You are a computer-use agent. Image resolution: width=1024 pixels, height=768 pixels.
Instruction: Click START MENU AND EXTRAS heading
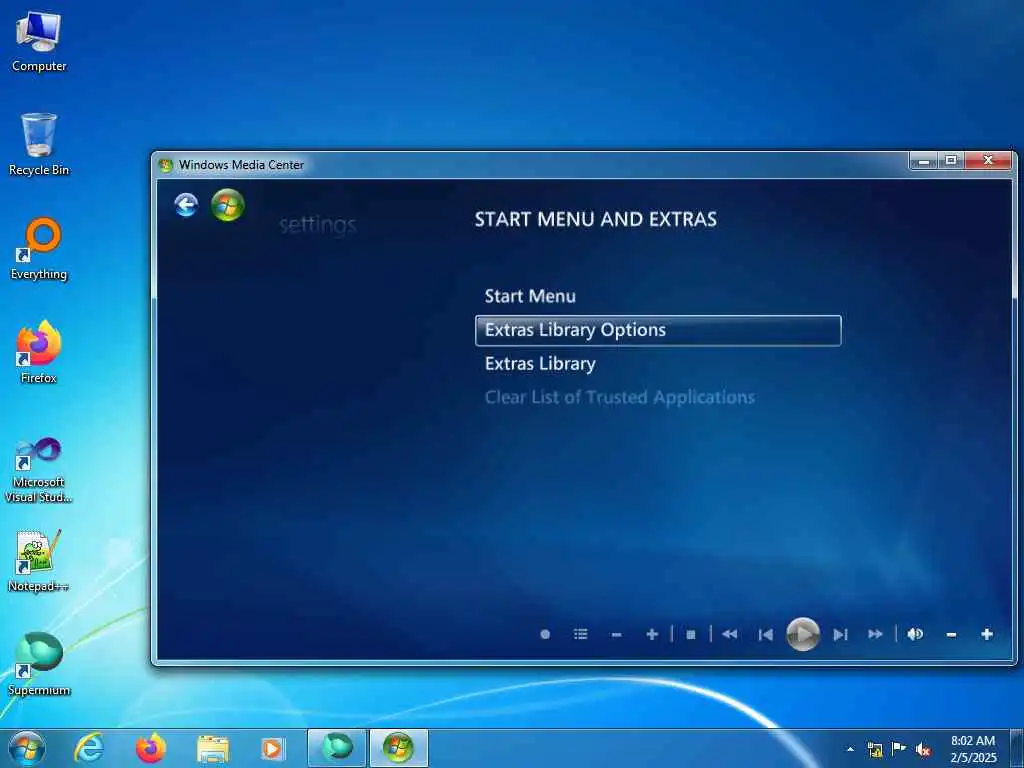click(596, 219)
